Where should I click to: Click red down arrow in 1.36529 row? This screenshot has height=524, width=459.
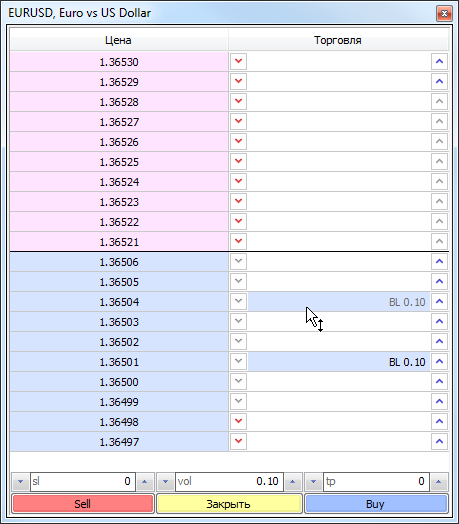coord(238,82)
